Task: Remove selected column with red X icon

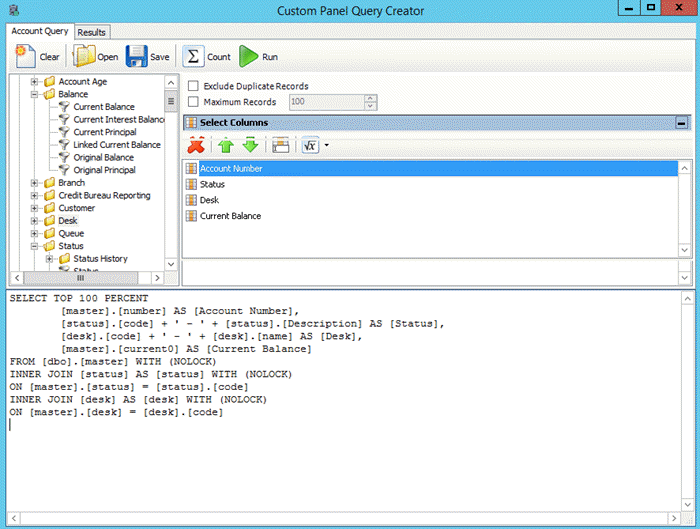Action: click(196, 146)
